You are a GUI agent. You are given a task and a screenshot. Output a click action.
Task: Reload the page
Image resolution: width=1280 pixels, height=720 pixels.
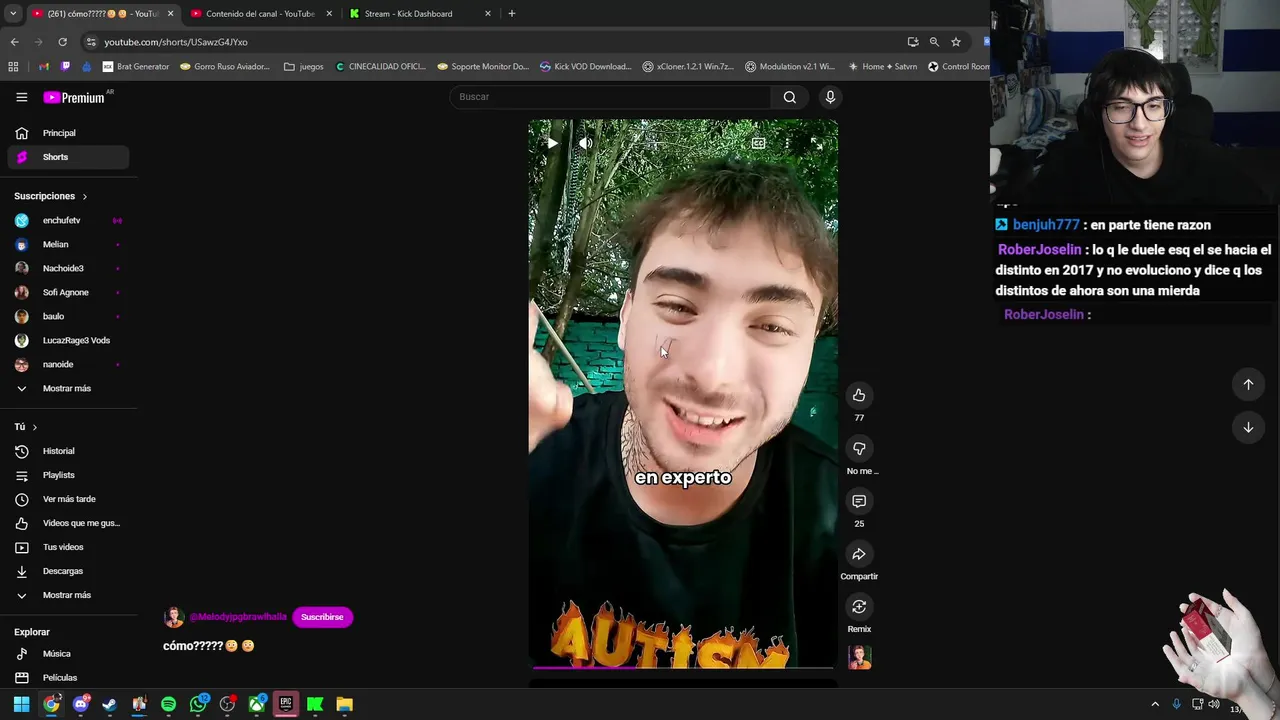tap(62, 42)
